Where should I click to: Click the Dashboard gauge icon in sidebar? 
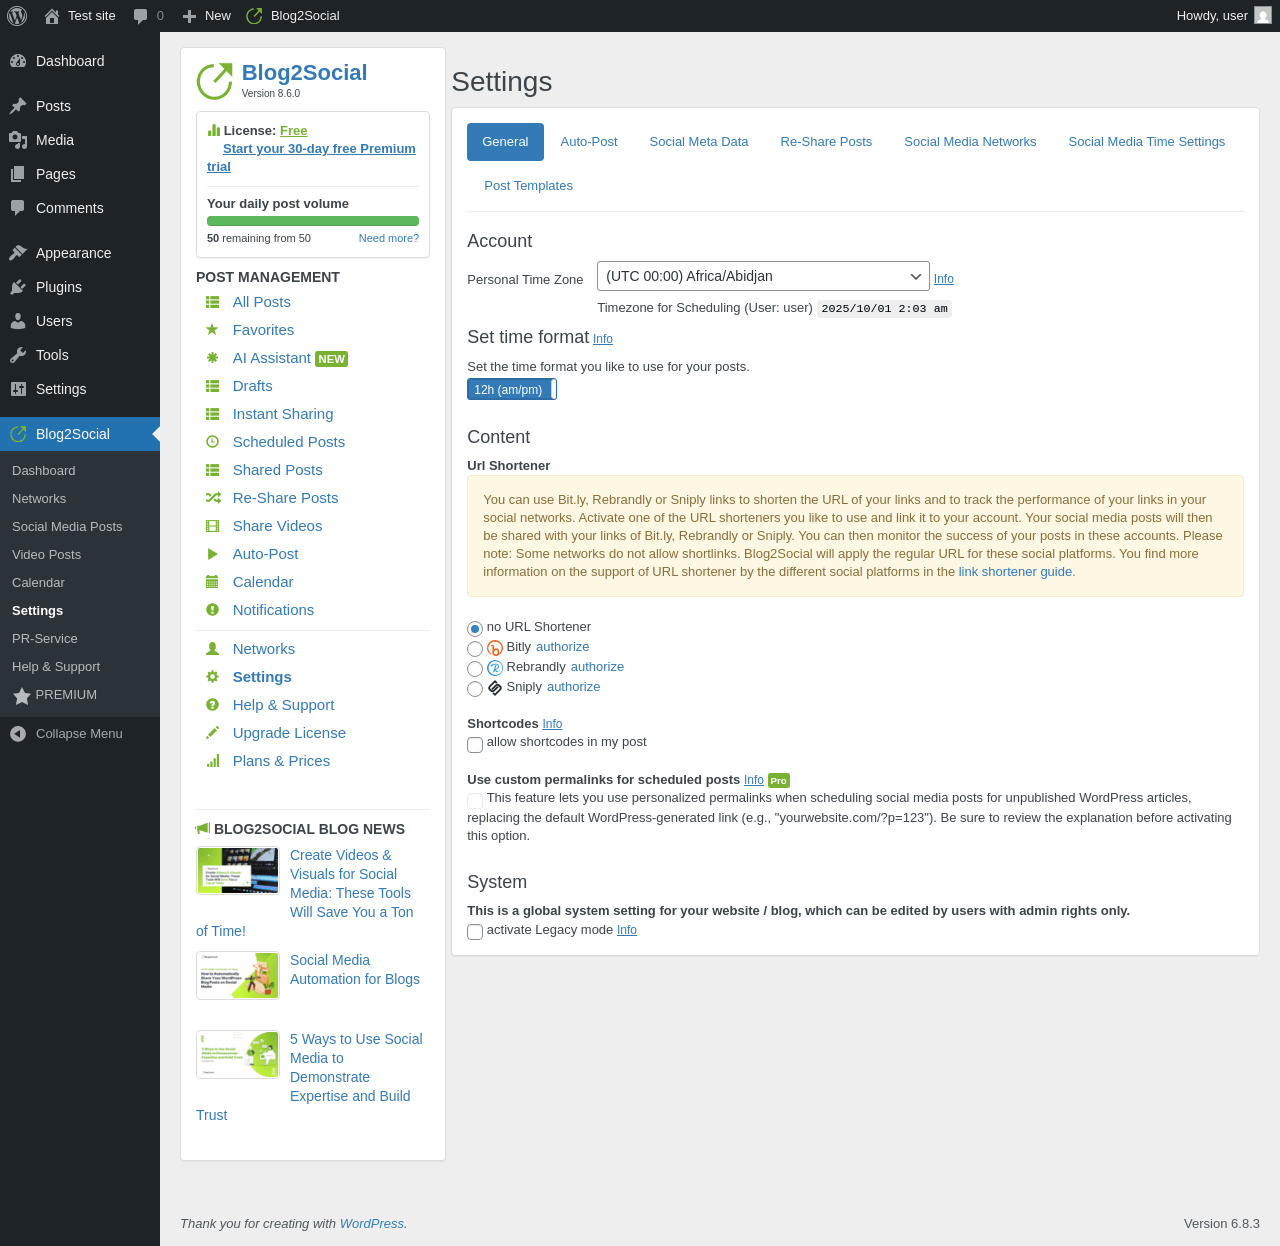(18, 61)
